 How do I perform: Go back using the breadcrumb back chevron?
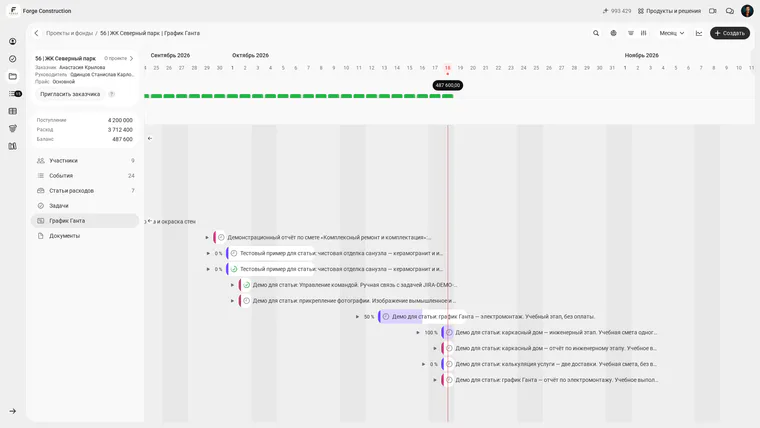36,33
